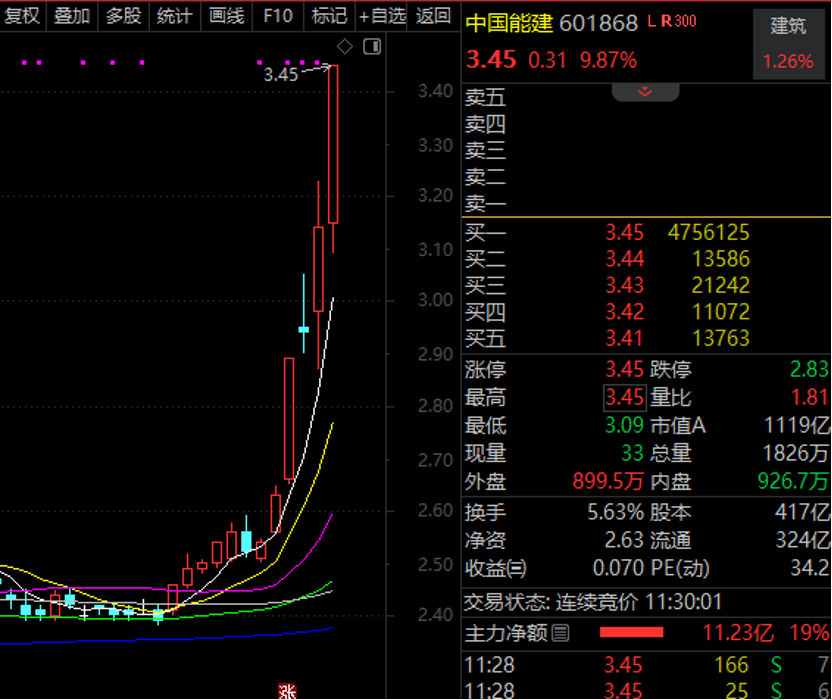Select the 买一 bid price 3.45 row
832x700 pixels.
pyautogui.click(x=624, y=233)
